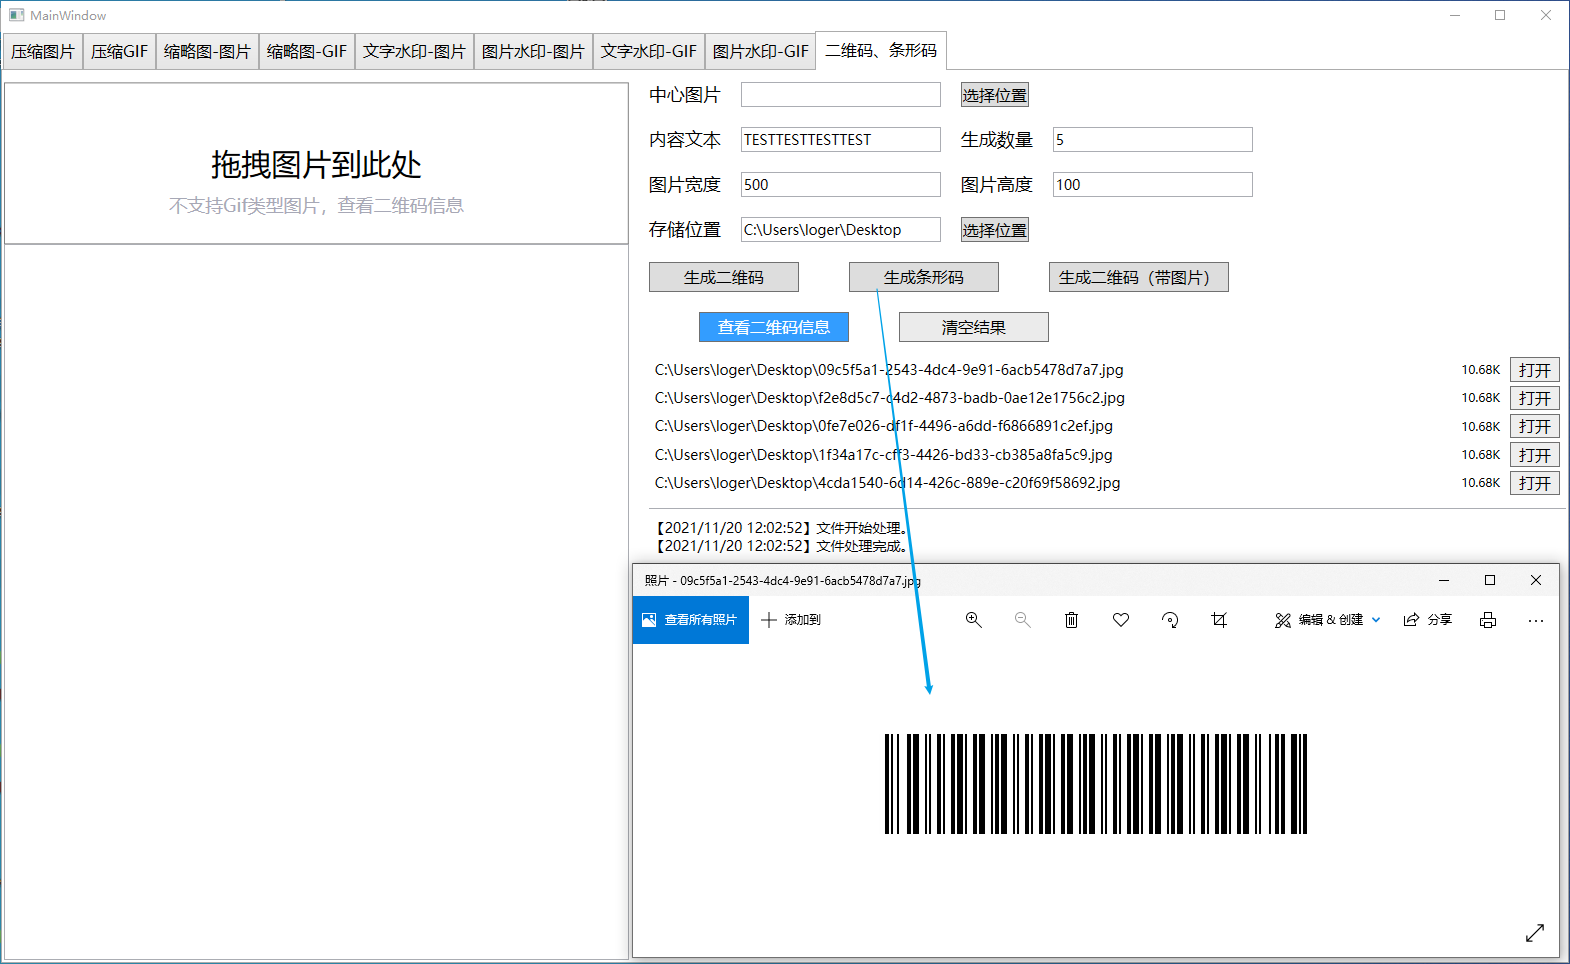The width and height of the screenshot is (1570, 964).
Task: Open the See more ellipsis menu in Photos
Action: click(1536, 620)
